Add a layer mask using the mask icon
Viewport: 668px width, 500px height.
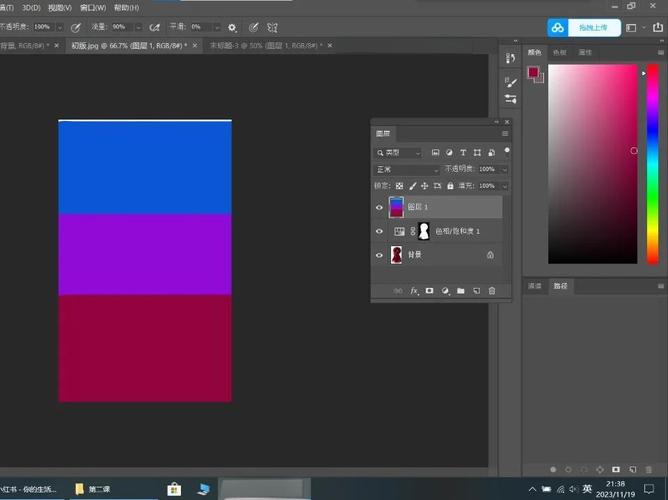(429, 291)
